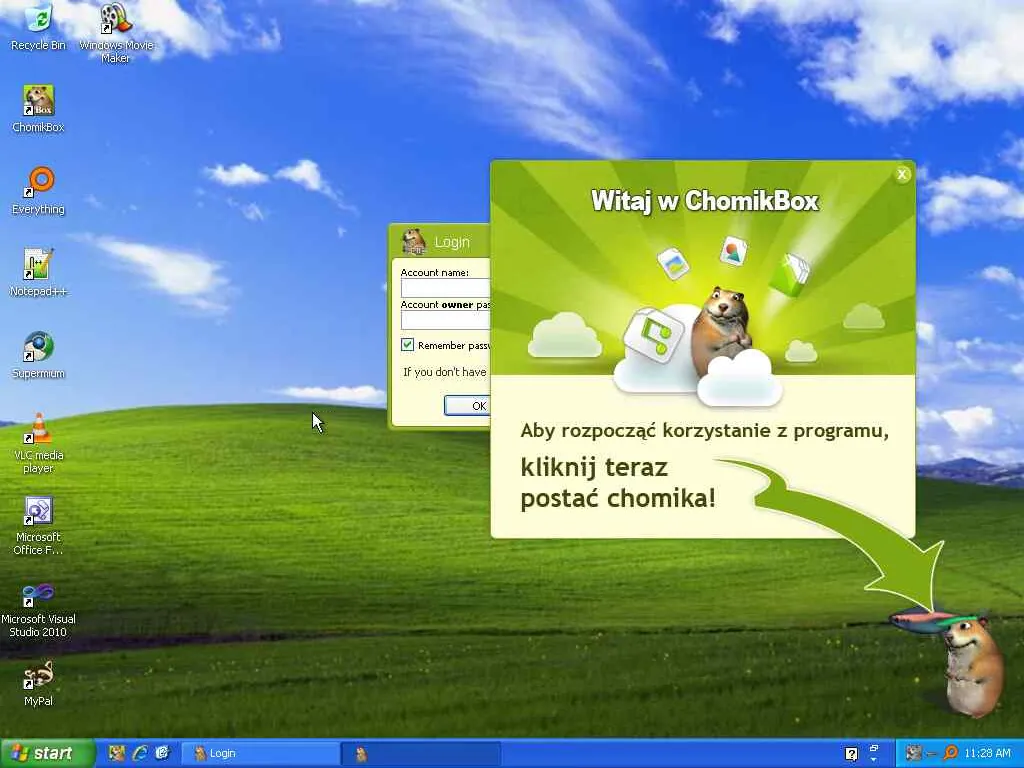This screenshot has width=1024, height=768.
Task: Click OK in the Login dialog
Action: 468,406
